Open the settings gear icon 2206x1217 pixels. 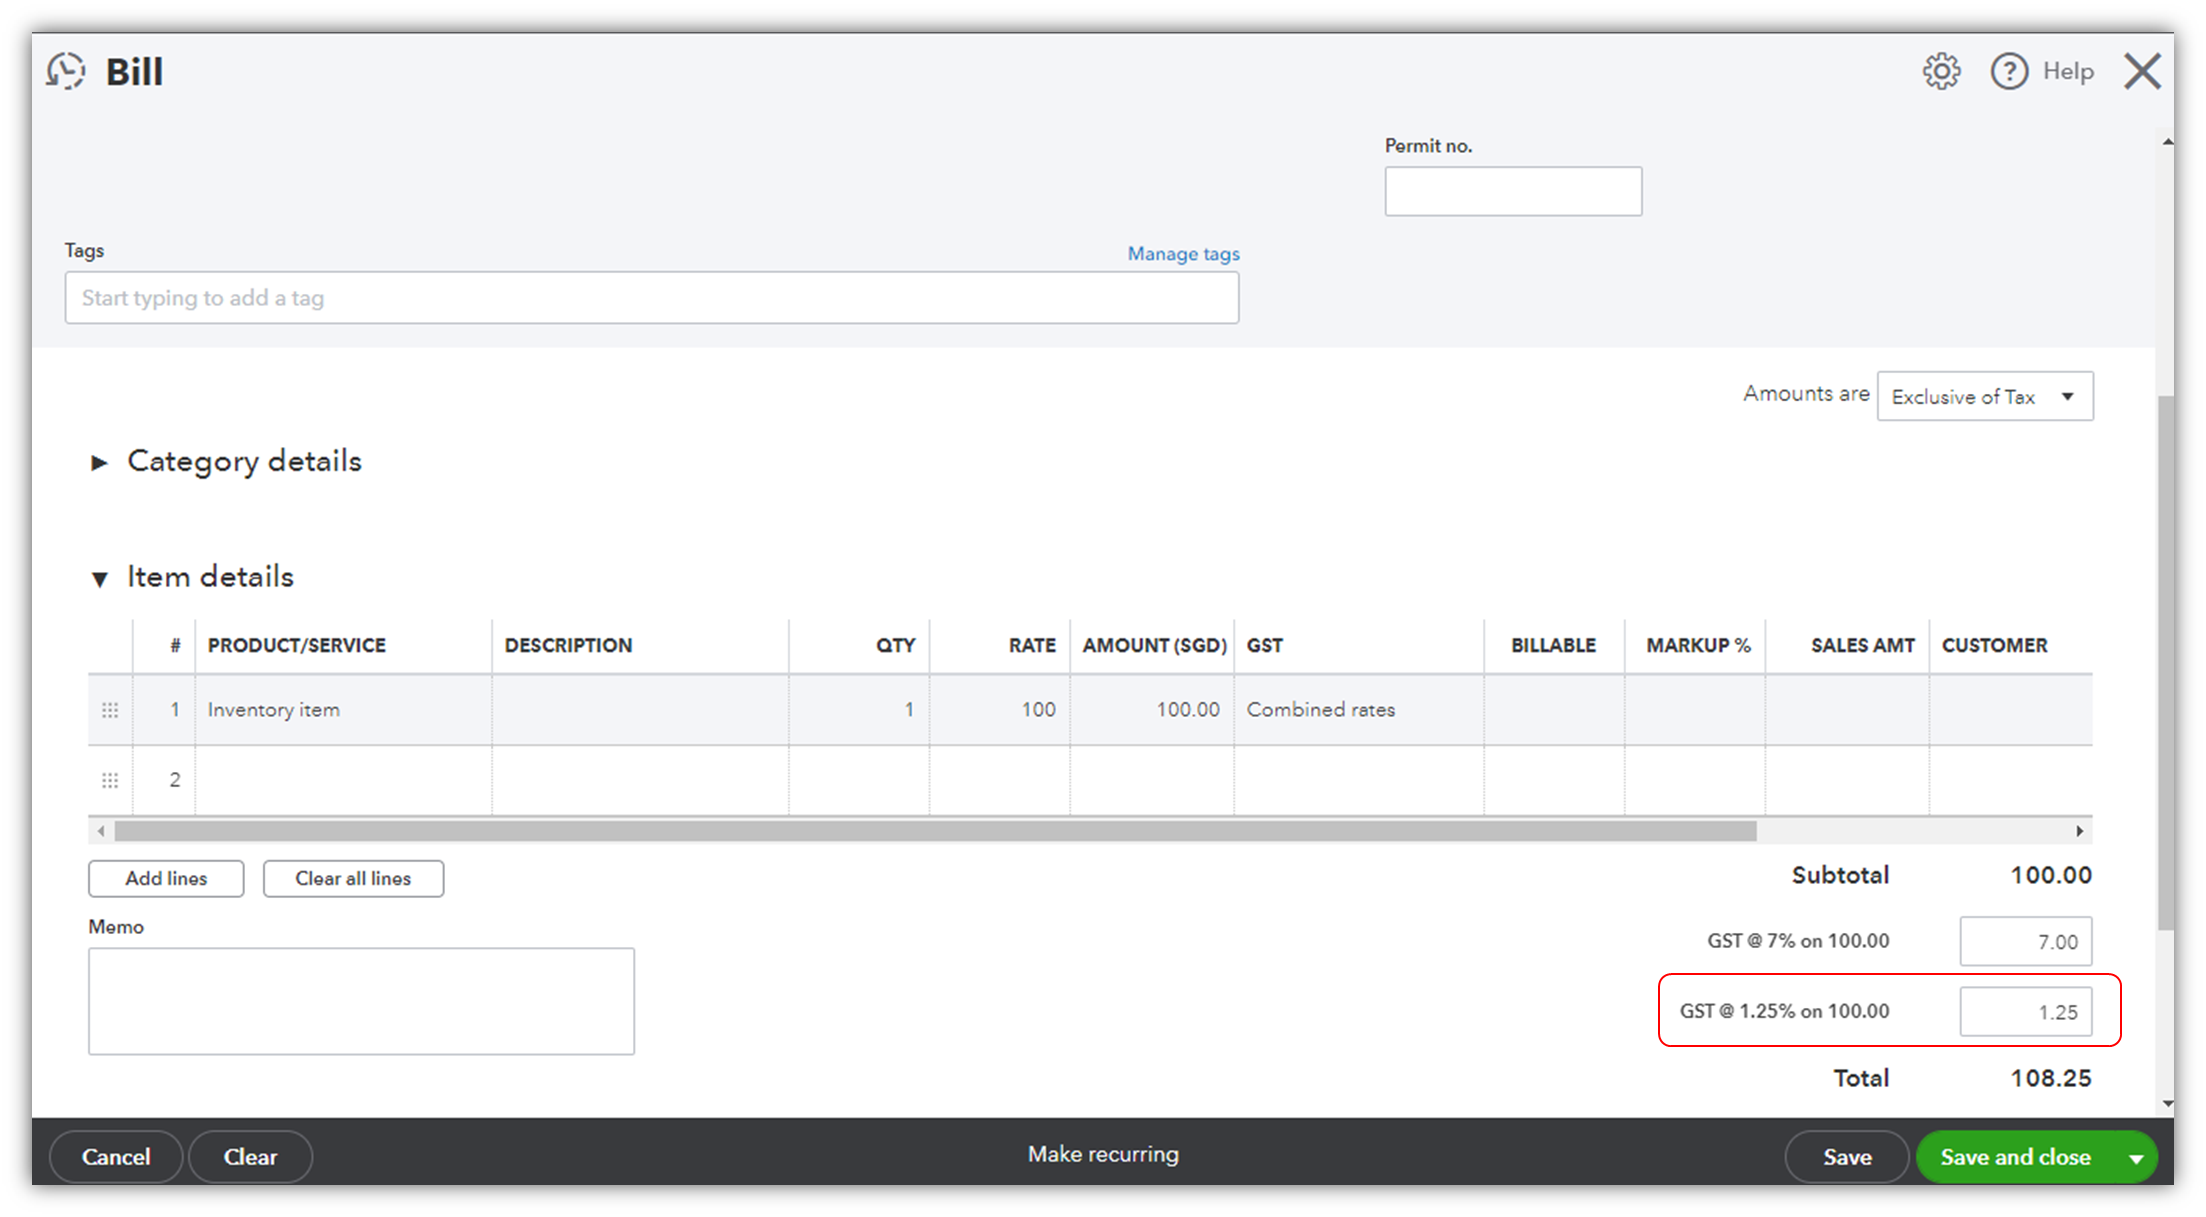pos(1941,71)
